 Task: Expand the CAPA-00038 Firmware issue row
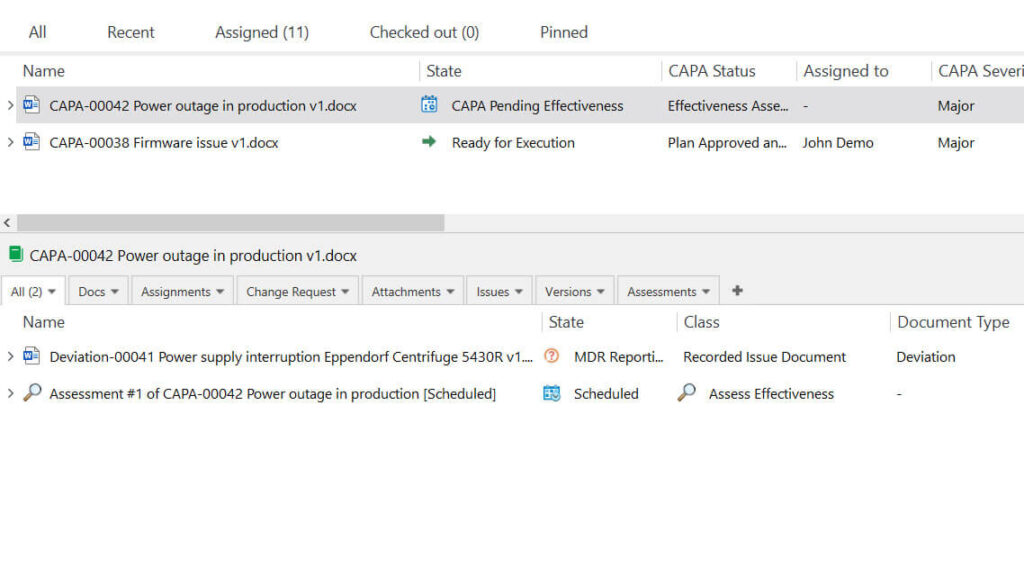click(10, 142)
